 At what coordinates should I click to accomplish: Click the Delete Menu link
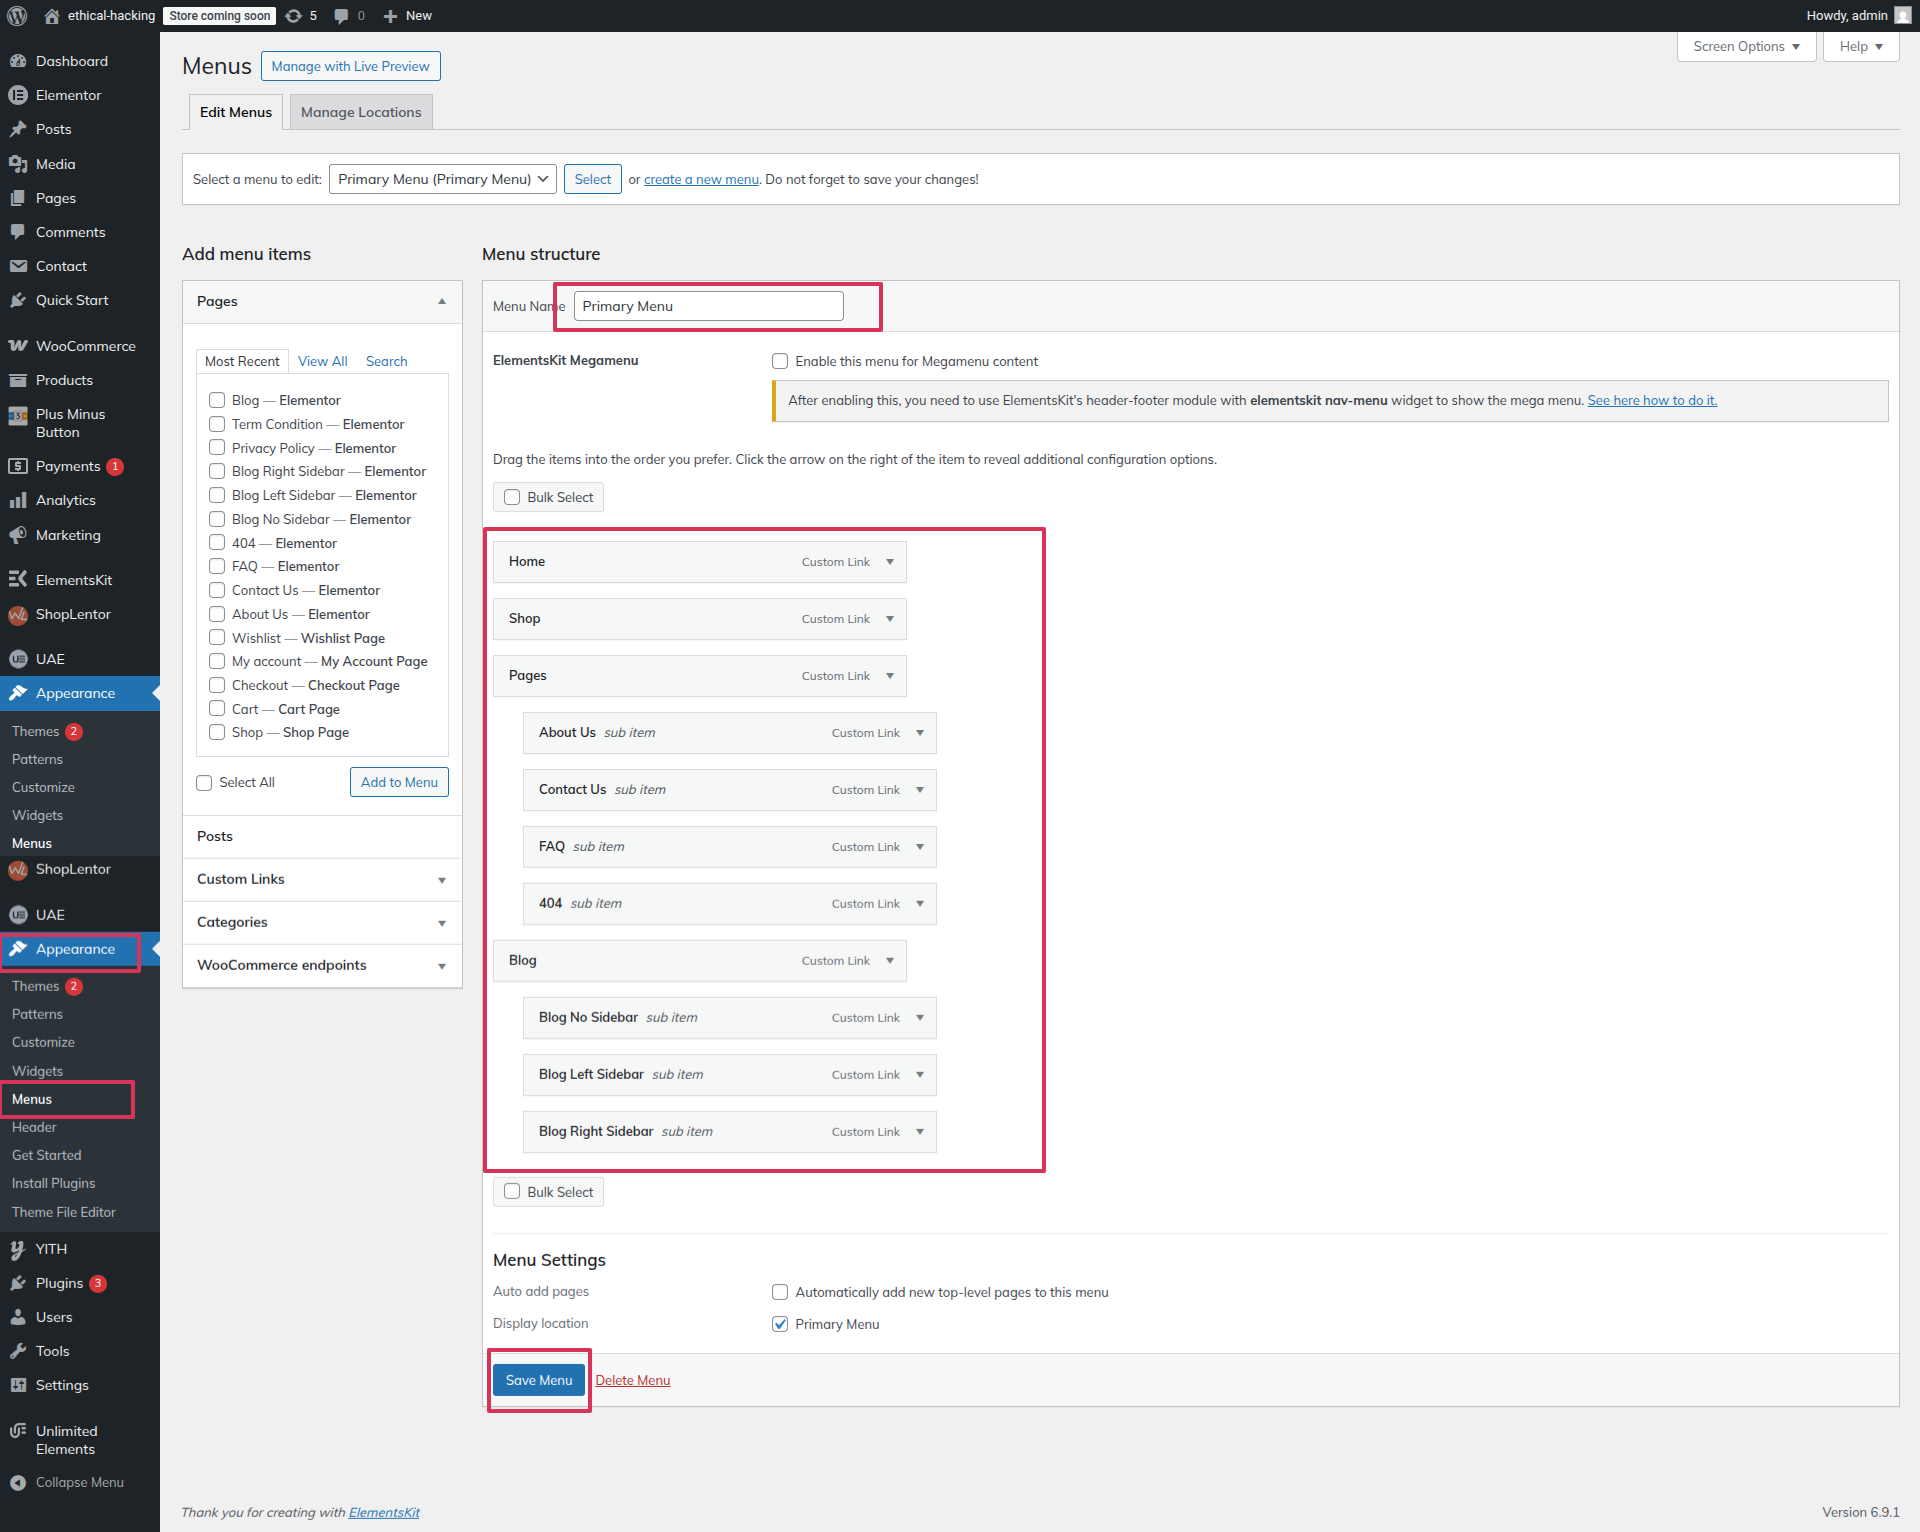point(632,1380)
